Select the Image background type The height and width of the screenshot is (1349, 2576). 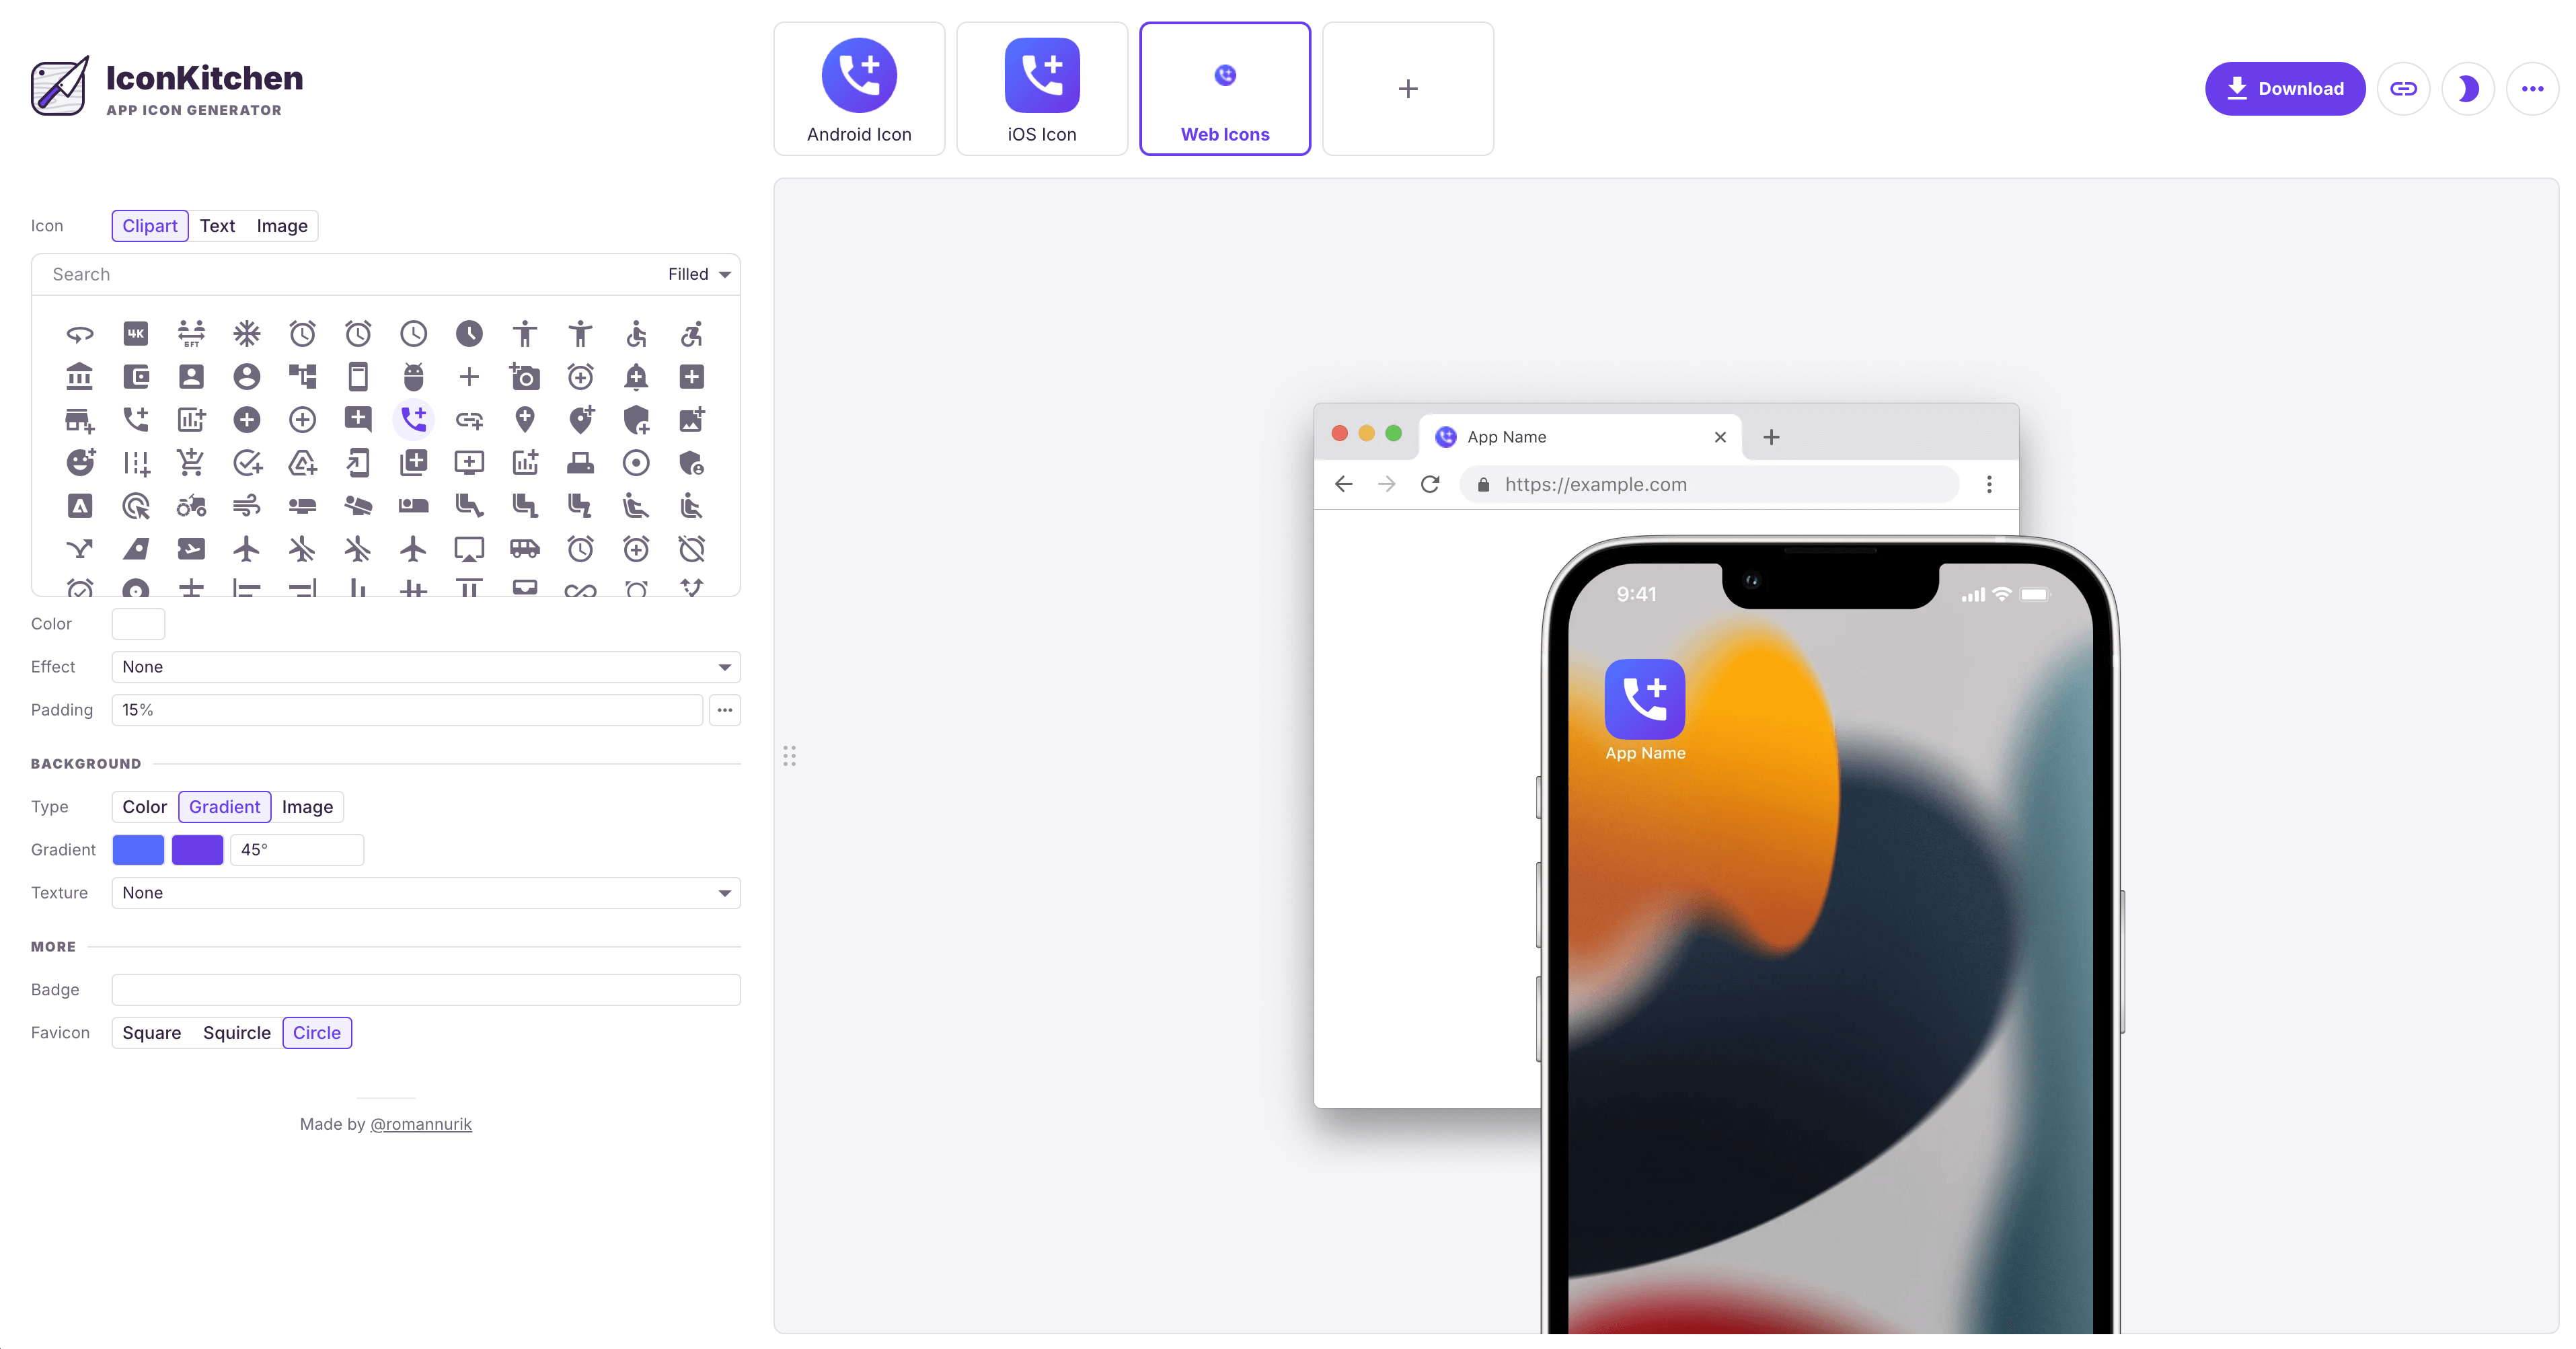pyautogui.click(x=307, y=806)
